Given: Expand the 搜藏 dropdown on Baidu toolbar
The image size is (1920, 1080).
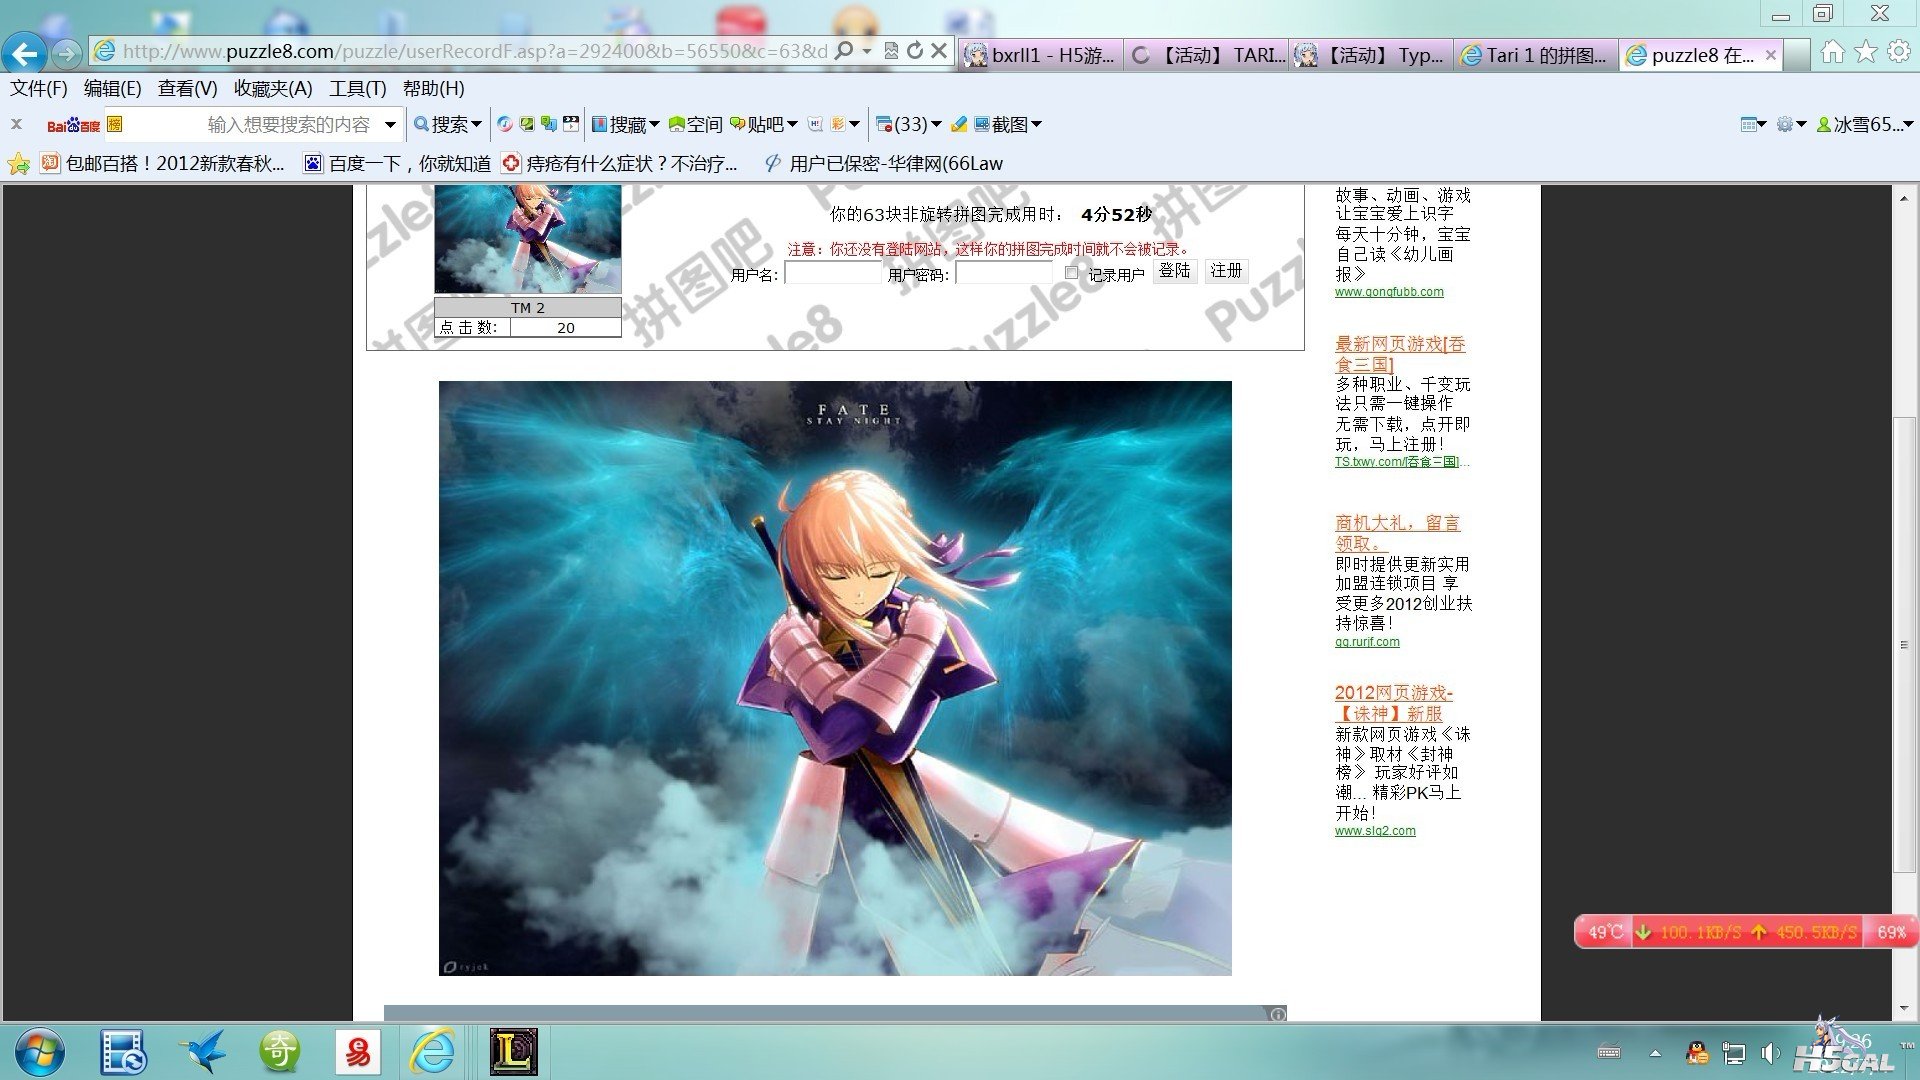Looking at the screenshot, I should pyautogui.click(x=654, y=124).
